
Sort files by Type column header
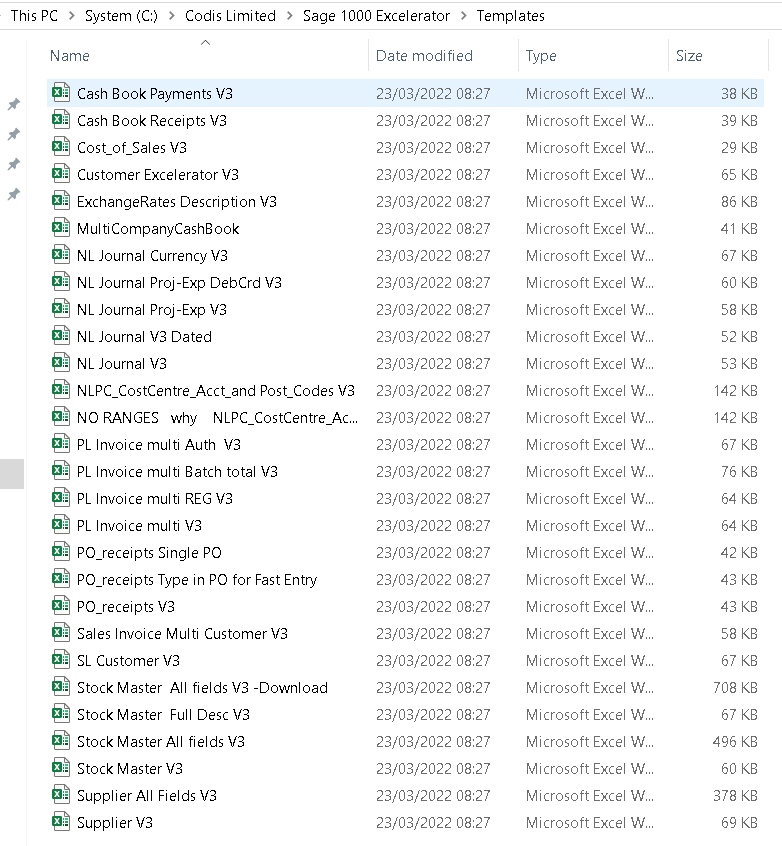coord(541,56)
